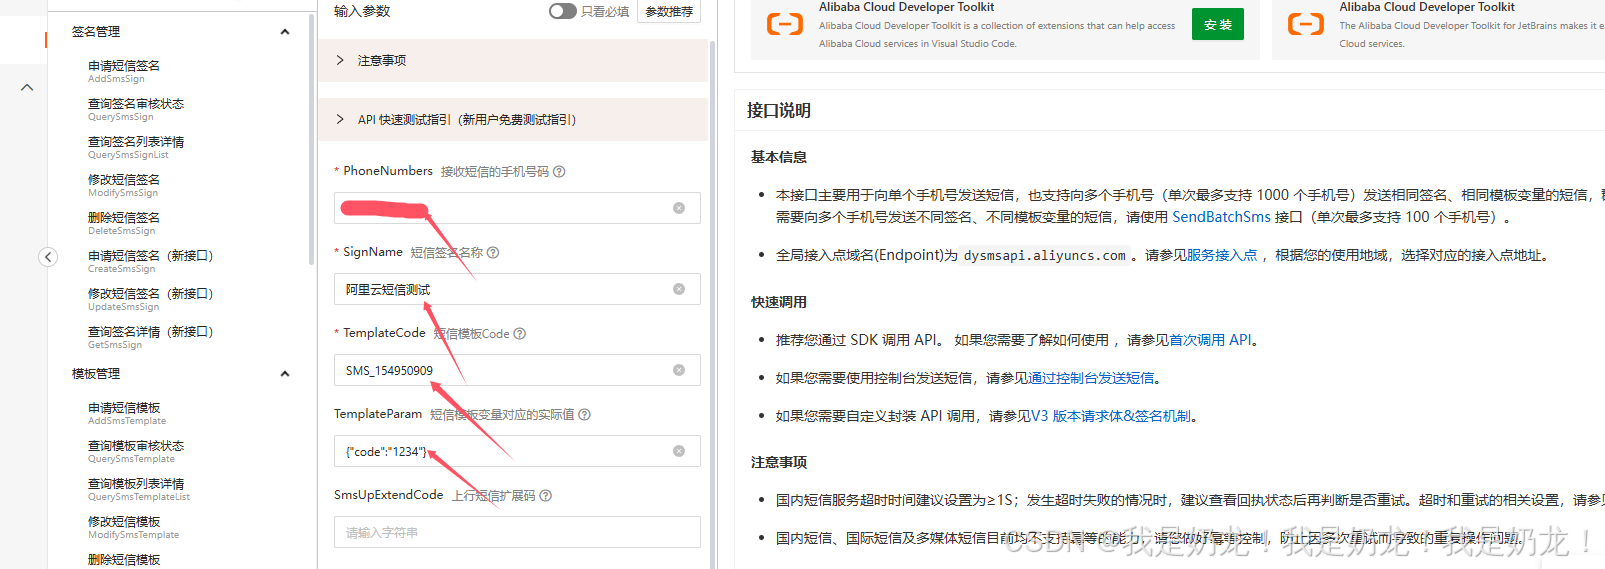Clear the SignName field

pos(679,289)
